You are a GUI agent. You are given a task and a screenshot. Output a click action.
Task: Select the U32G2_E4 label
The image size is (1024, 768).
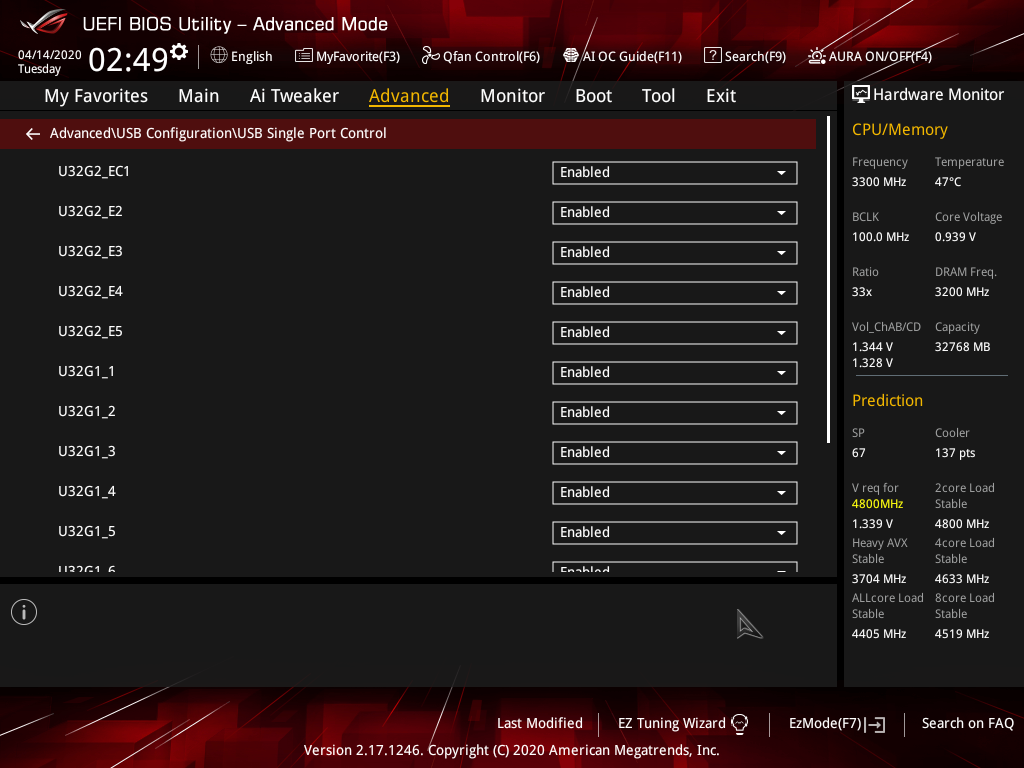tap(90, 291)
